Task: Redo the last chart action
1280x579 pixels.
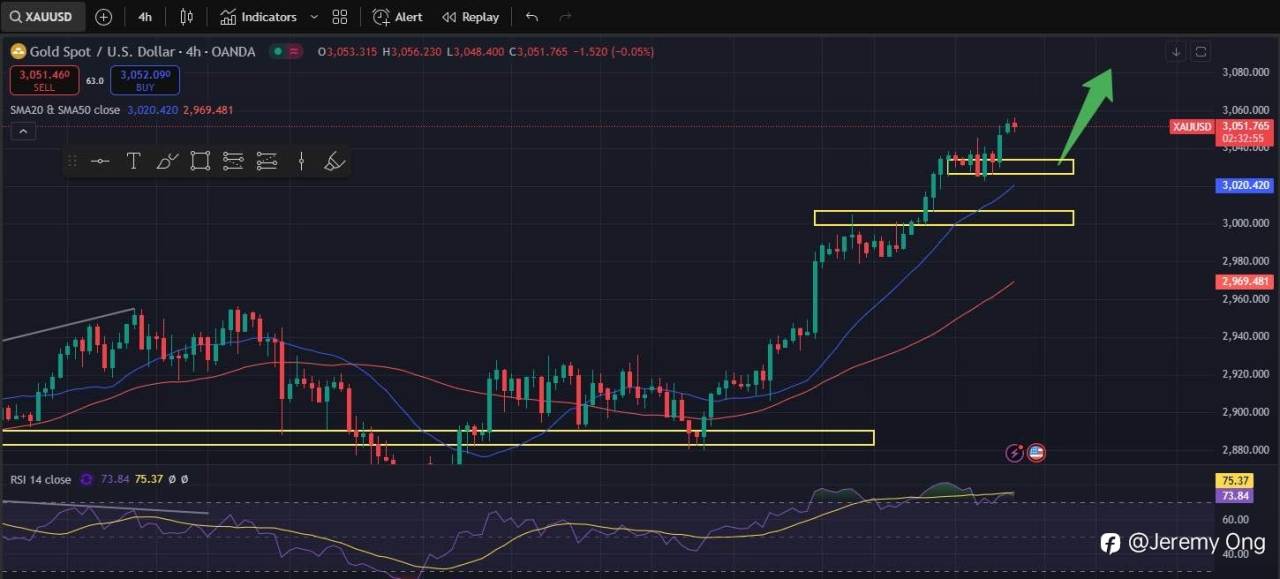Action: pos(566,17)
